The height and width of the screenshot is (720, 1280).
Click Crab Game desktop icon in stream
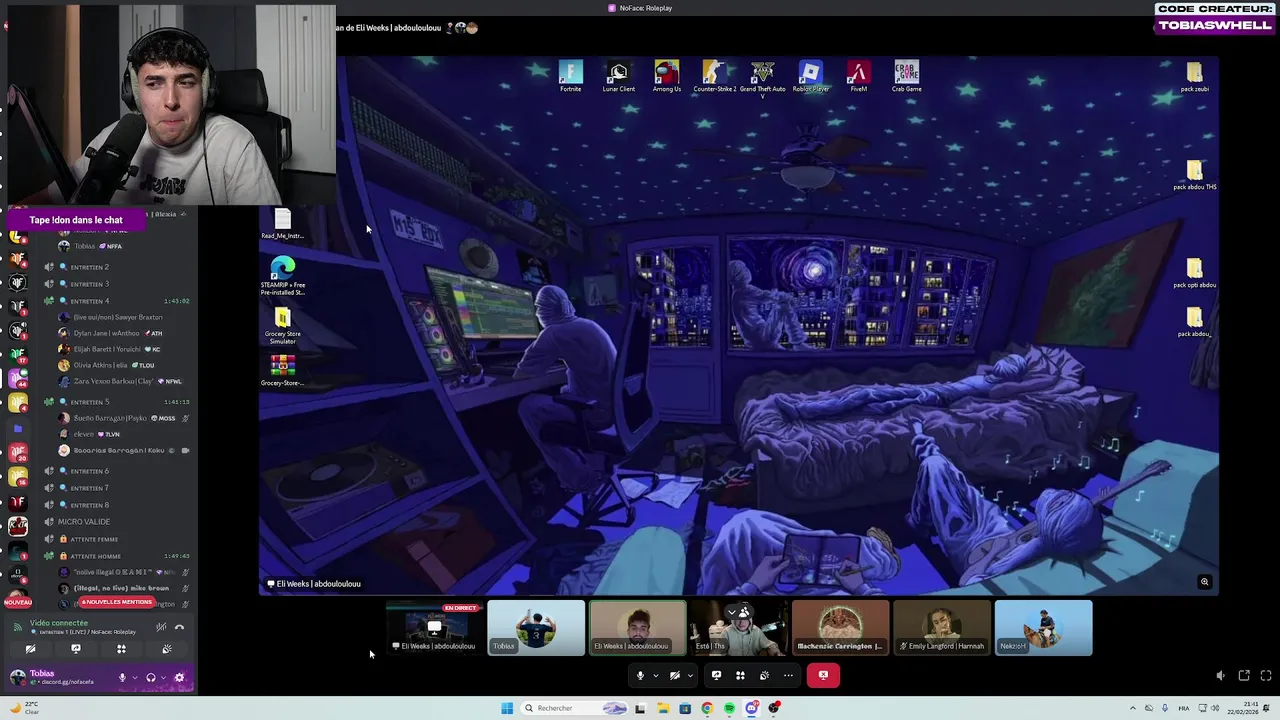tap(906, 77)
